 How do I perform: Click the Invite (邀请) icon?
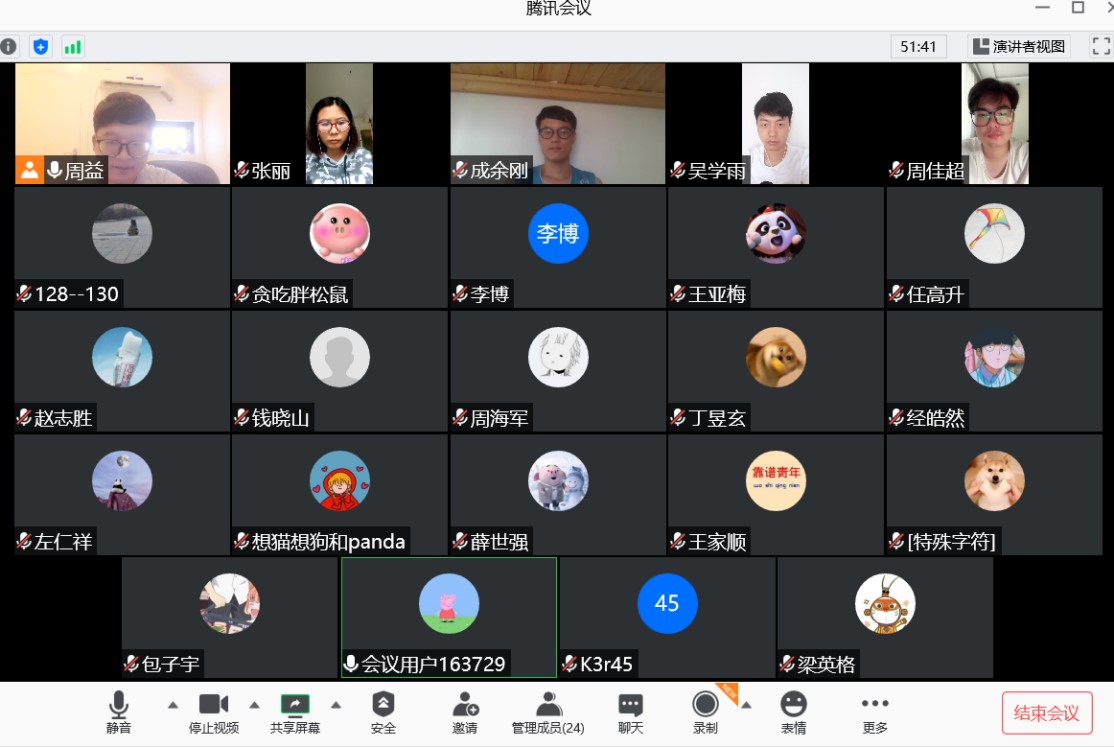tap(465, 712)
